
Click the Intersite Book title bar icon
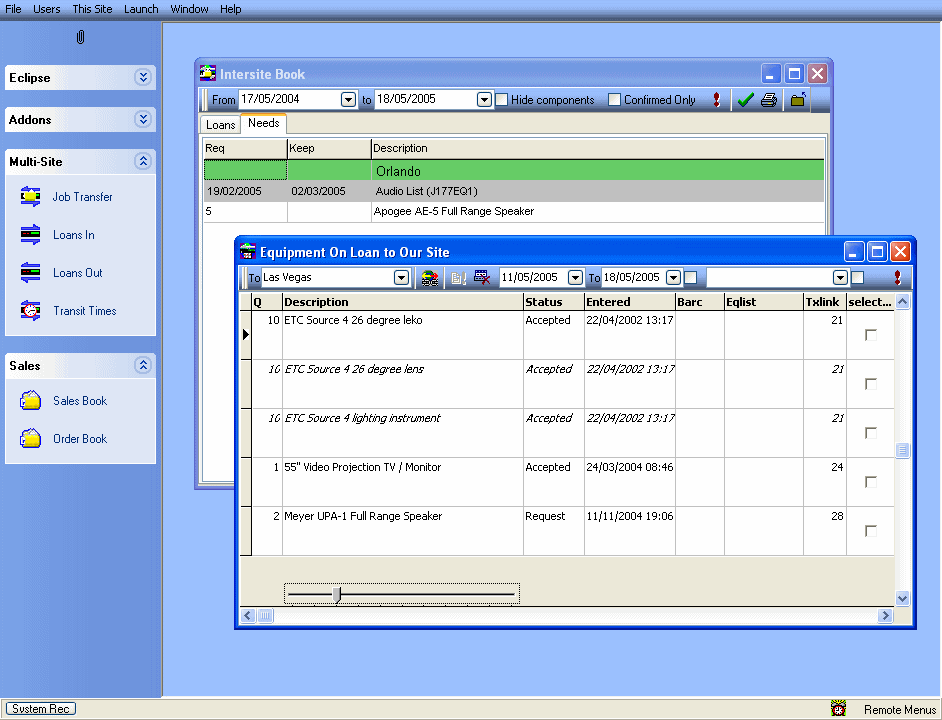pyautogui.click(x=208, y=73)
